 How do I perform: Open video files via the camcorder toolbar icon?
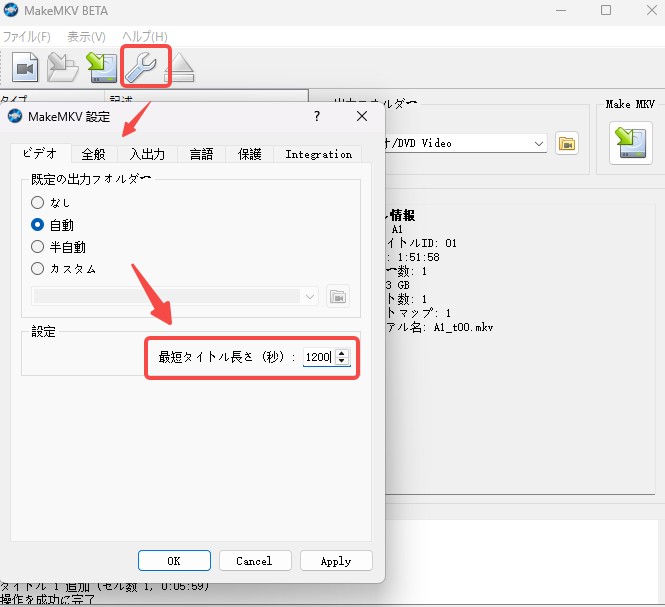tap(25, 67)
